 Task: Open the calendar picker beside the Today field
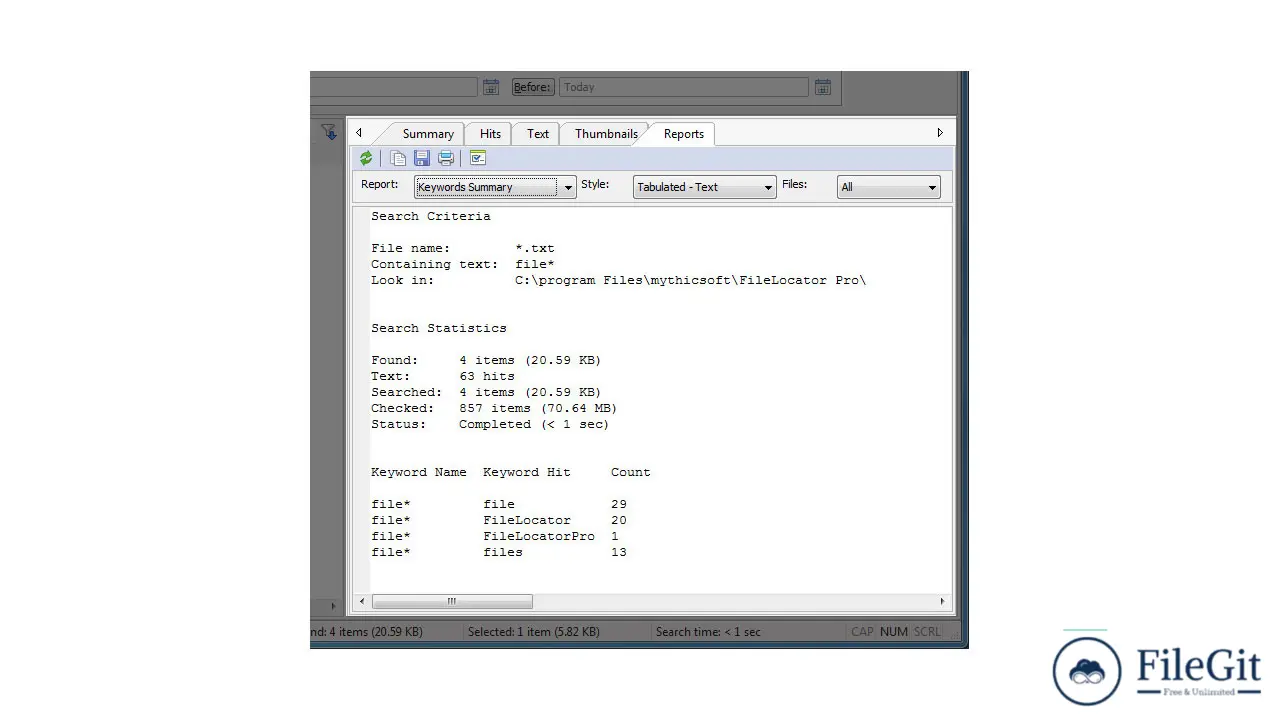coord(822,87)
